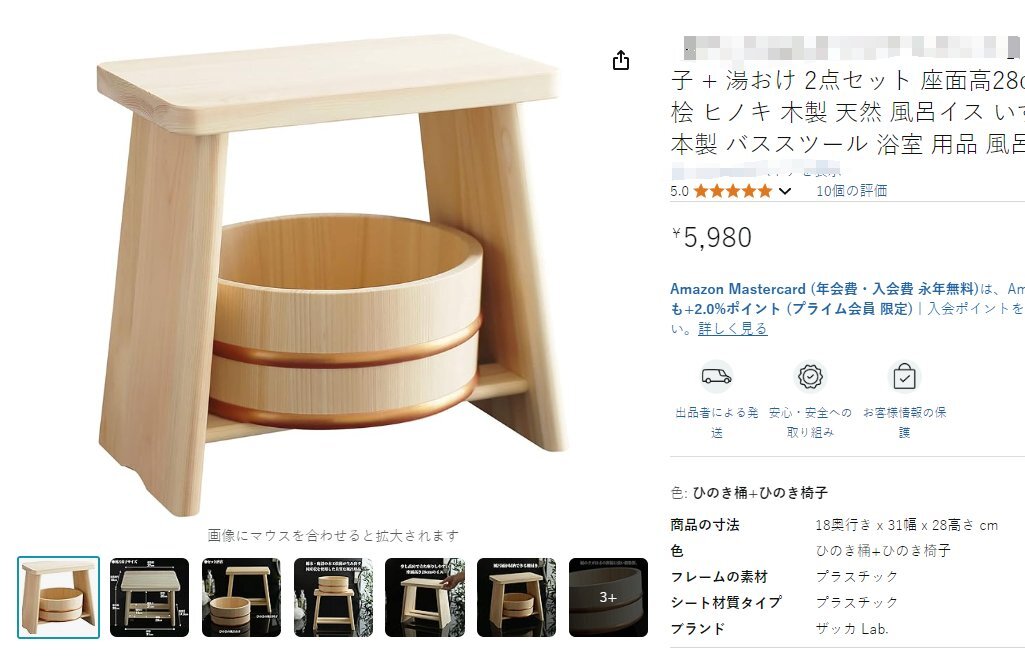This screenshot has width=1025, height=661.
Task: Click the share icon above product image
Action: point(620,60)
